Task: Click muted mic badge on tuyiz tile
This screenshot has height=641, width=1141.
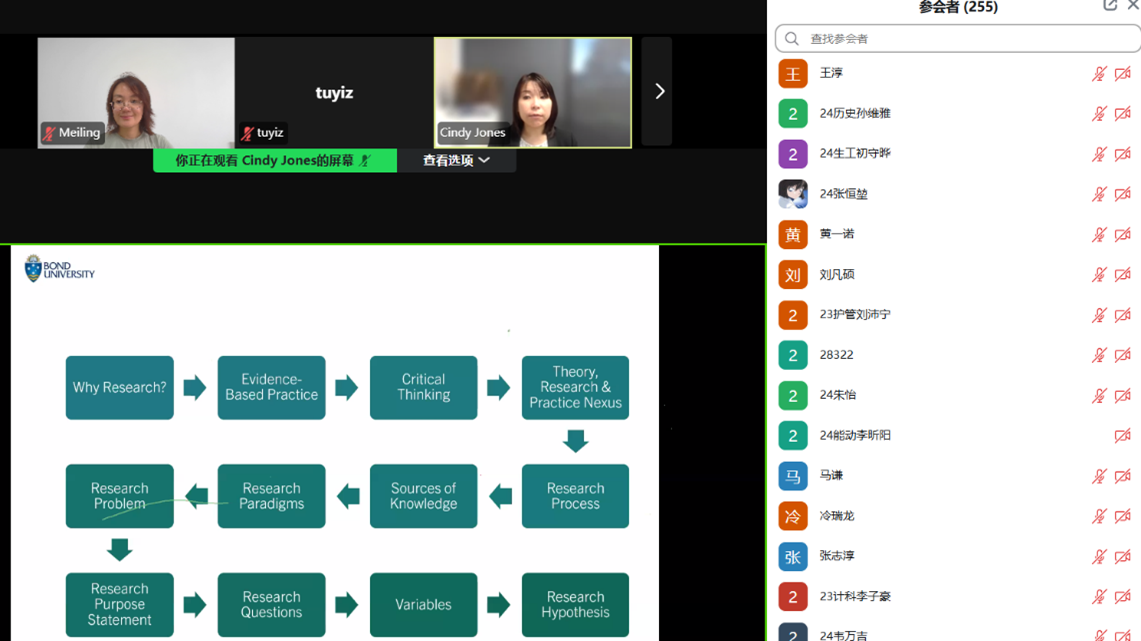Action: (247, 133)
